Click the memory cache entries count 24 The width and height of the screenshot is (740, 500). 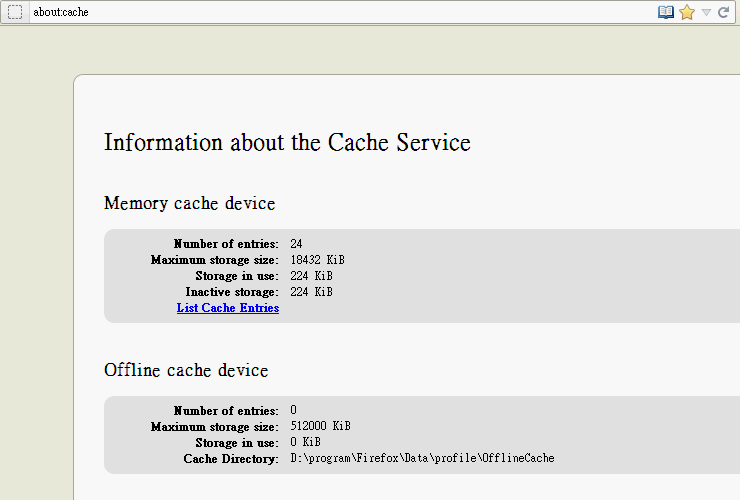click(x=297, y=244)
